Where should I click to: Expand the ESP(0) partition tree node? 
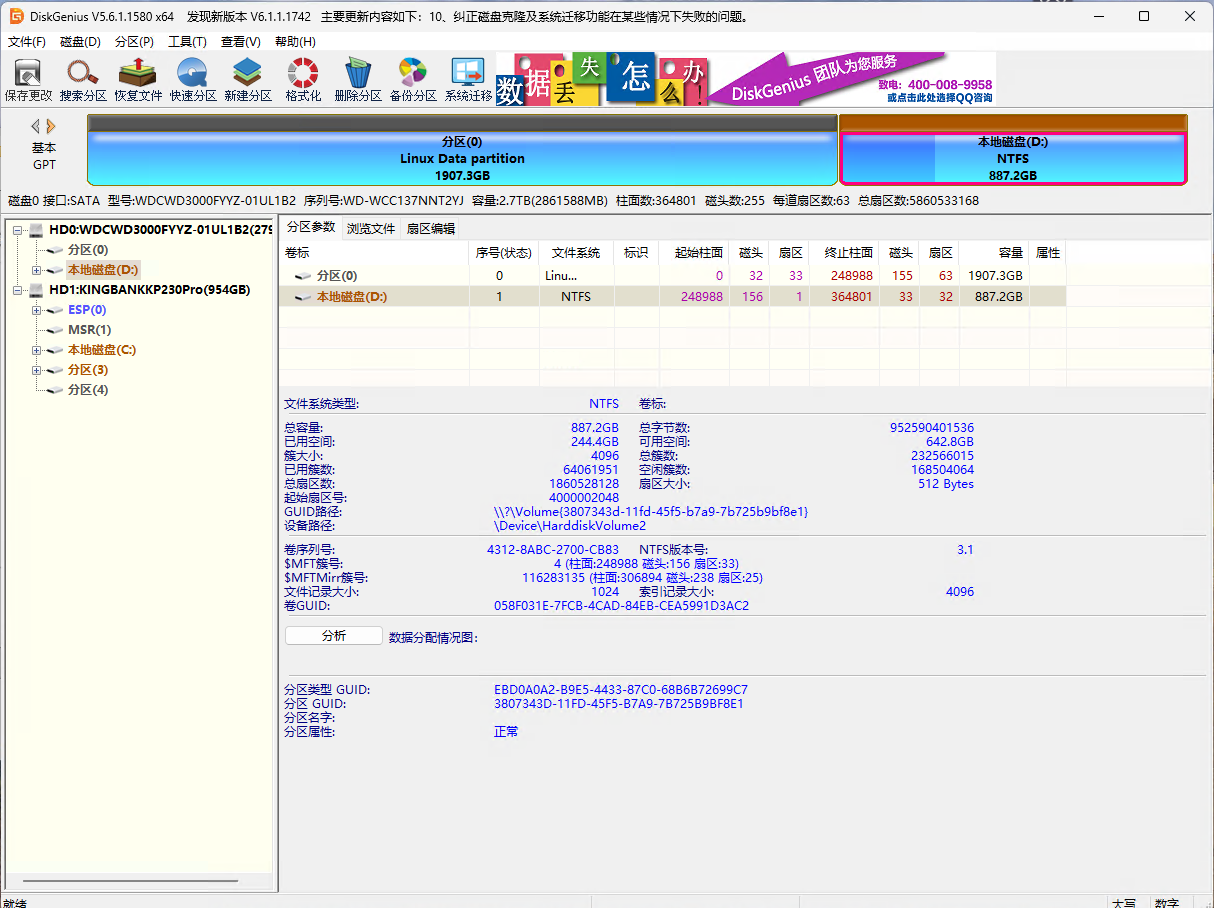point(37,310)
